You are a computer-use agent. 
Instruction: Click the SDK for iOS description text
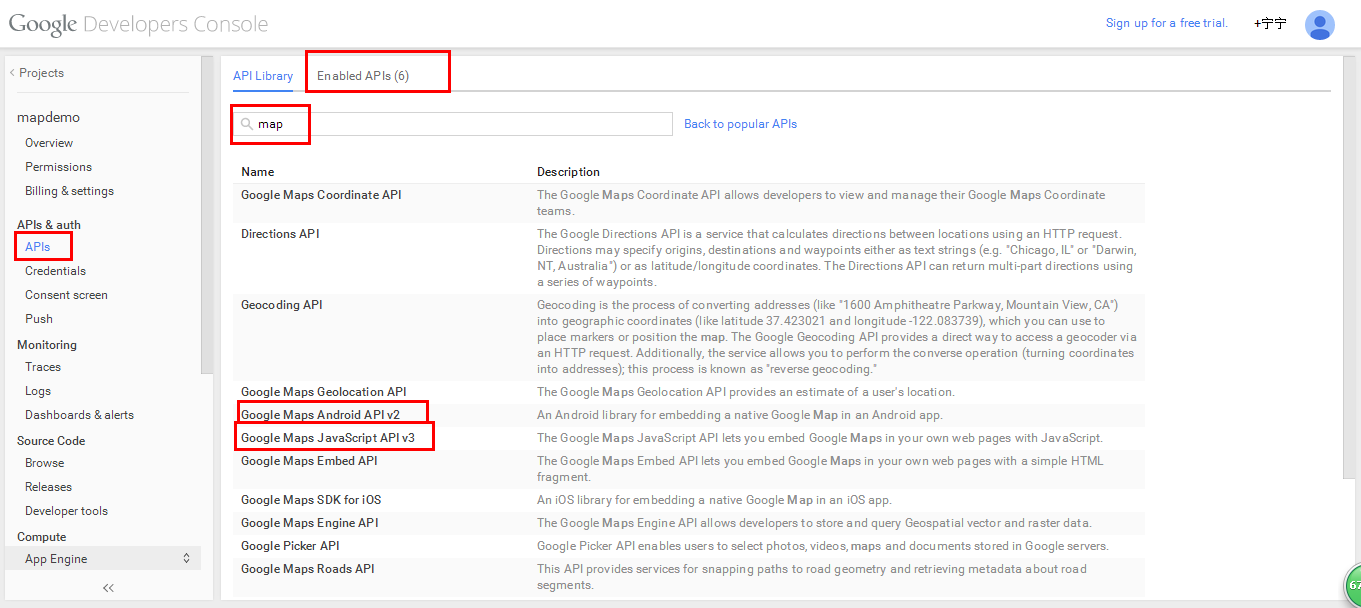[x=714, y=500]
